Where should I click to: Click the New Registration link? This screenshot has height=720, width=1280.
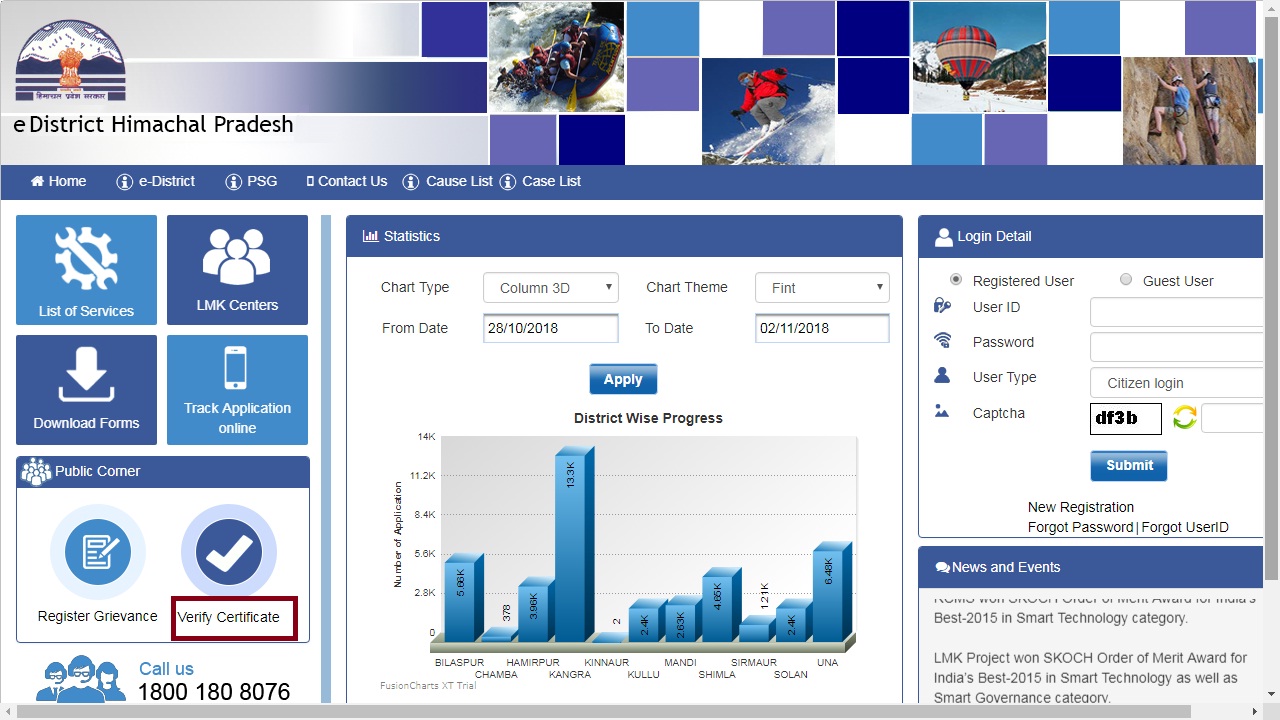[x=1080, y=507]
